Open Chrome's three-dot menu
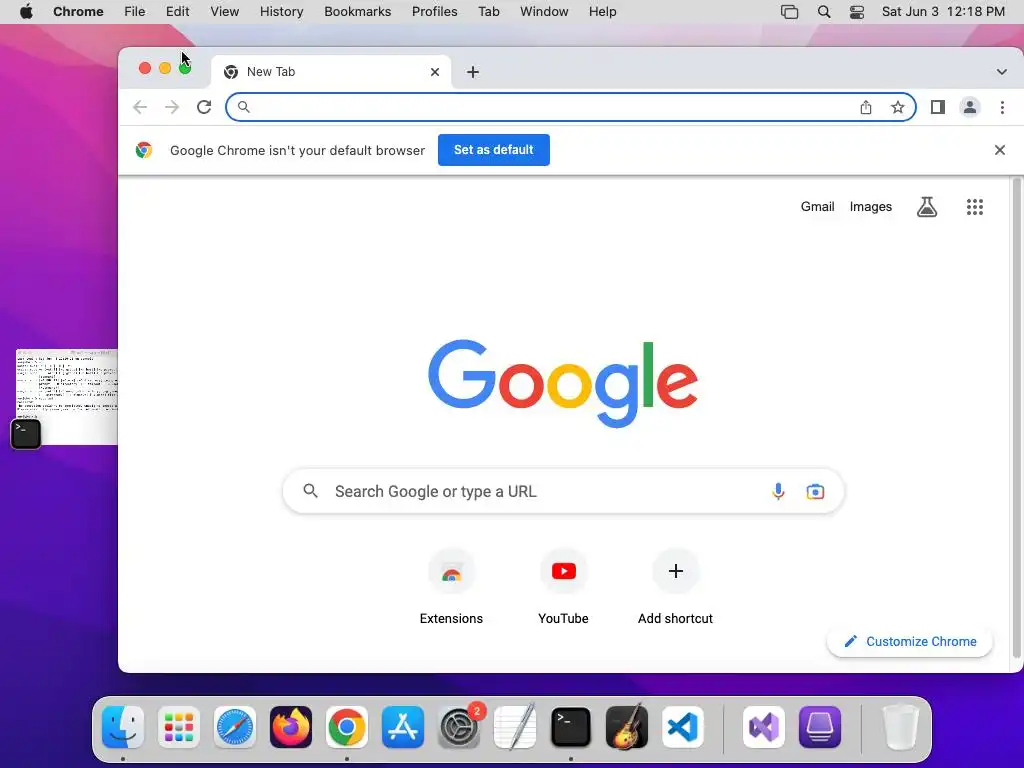 tap(1002, 107)
